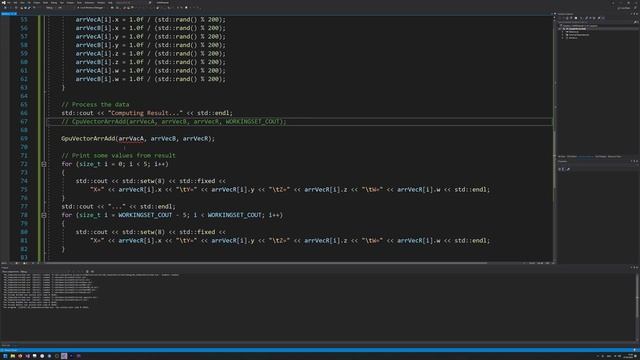Click the Solution Explorer panel title
Image resolution: width=640 pixels, height=360 pixels.
[565, 14]
